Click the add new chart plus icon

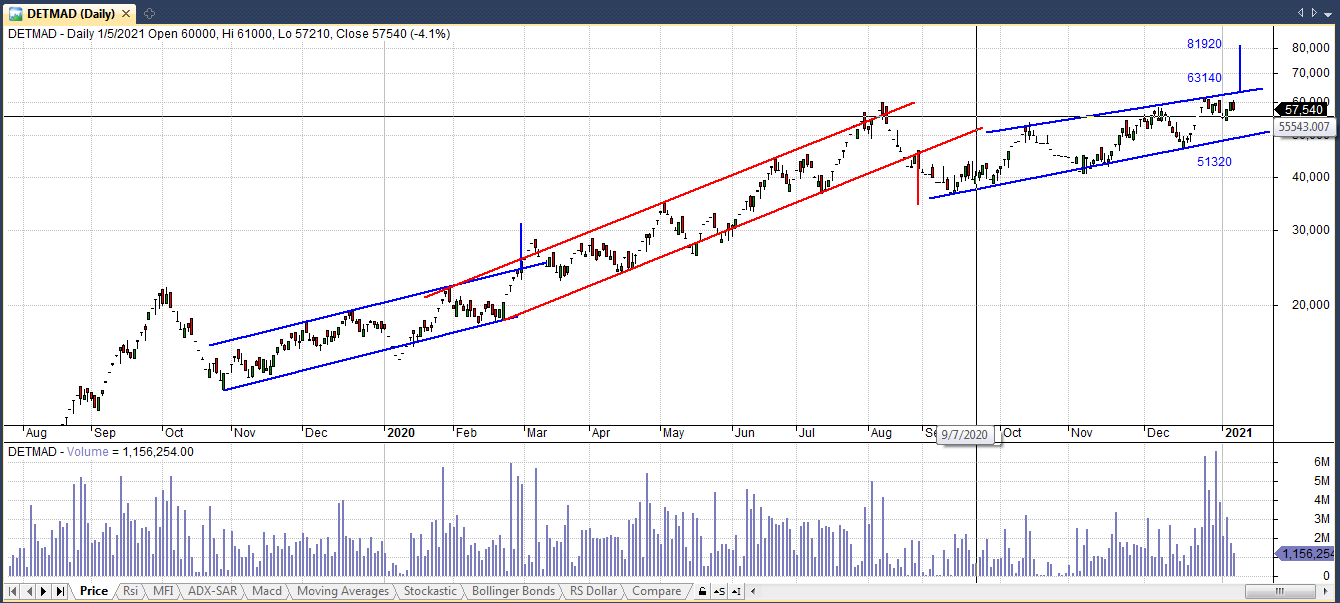coord(149,13)
